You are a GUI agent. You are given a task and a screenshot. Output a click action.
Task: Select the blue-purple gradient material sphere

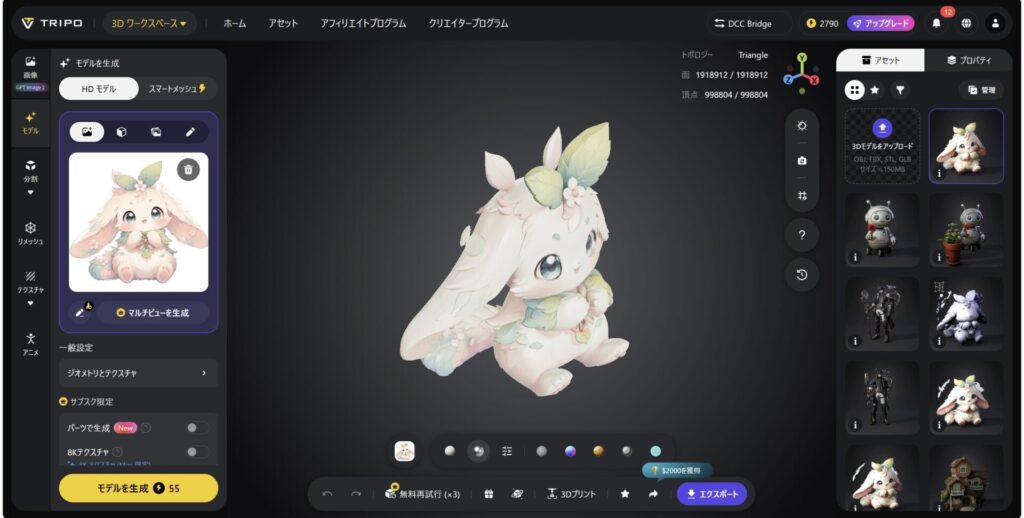coord(570,451)
